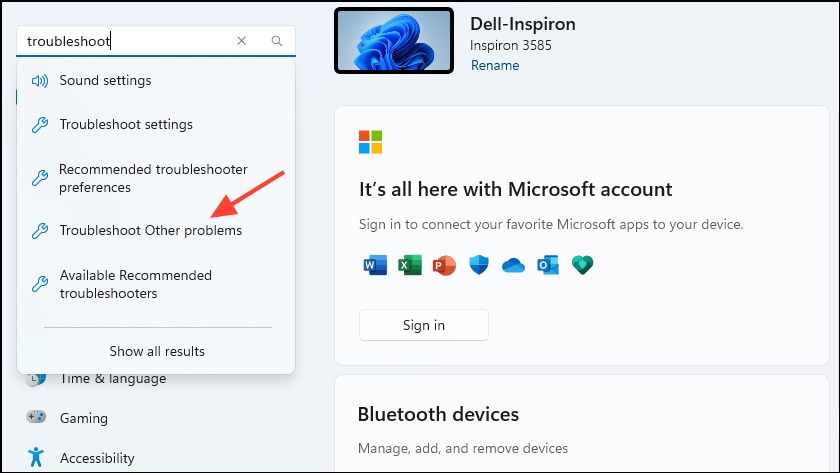Click the Sign in to connect description text
Image resolution: width=840 pixels, height=473 pixels.
pyautogui.click(x=551, y=224)
